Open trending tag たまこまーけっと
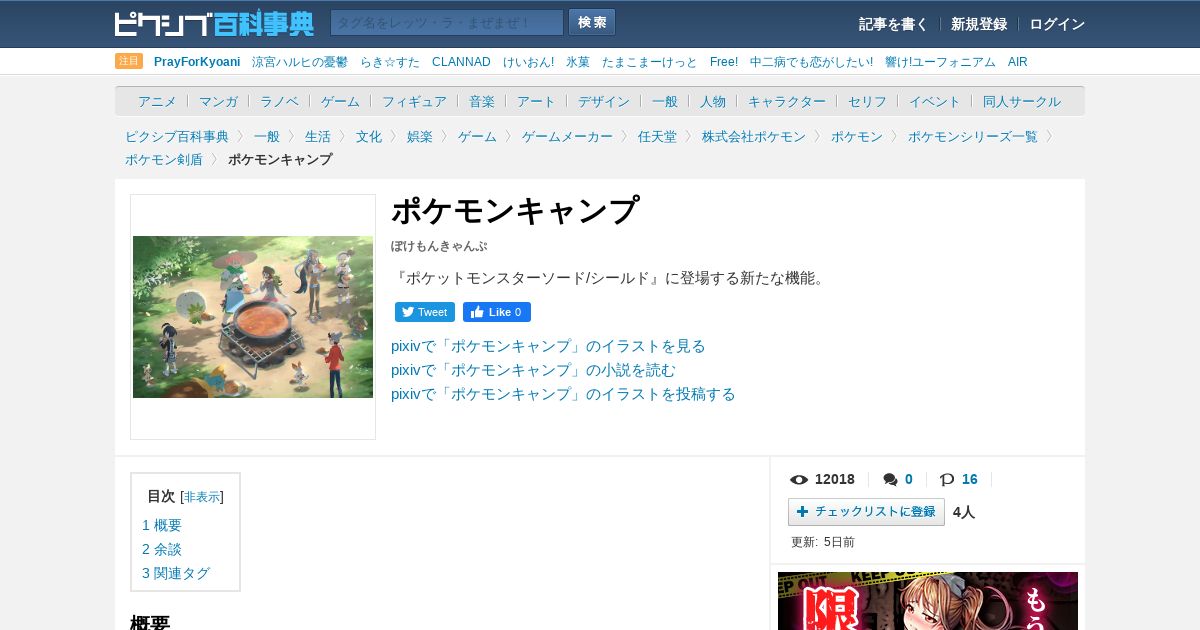Viewport: 1200px width, 630px height. pos(650,62)
